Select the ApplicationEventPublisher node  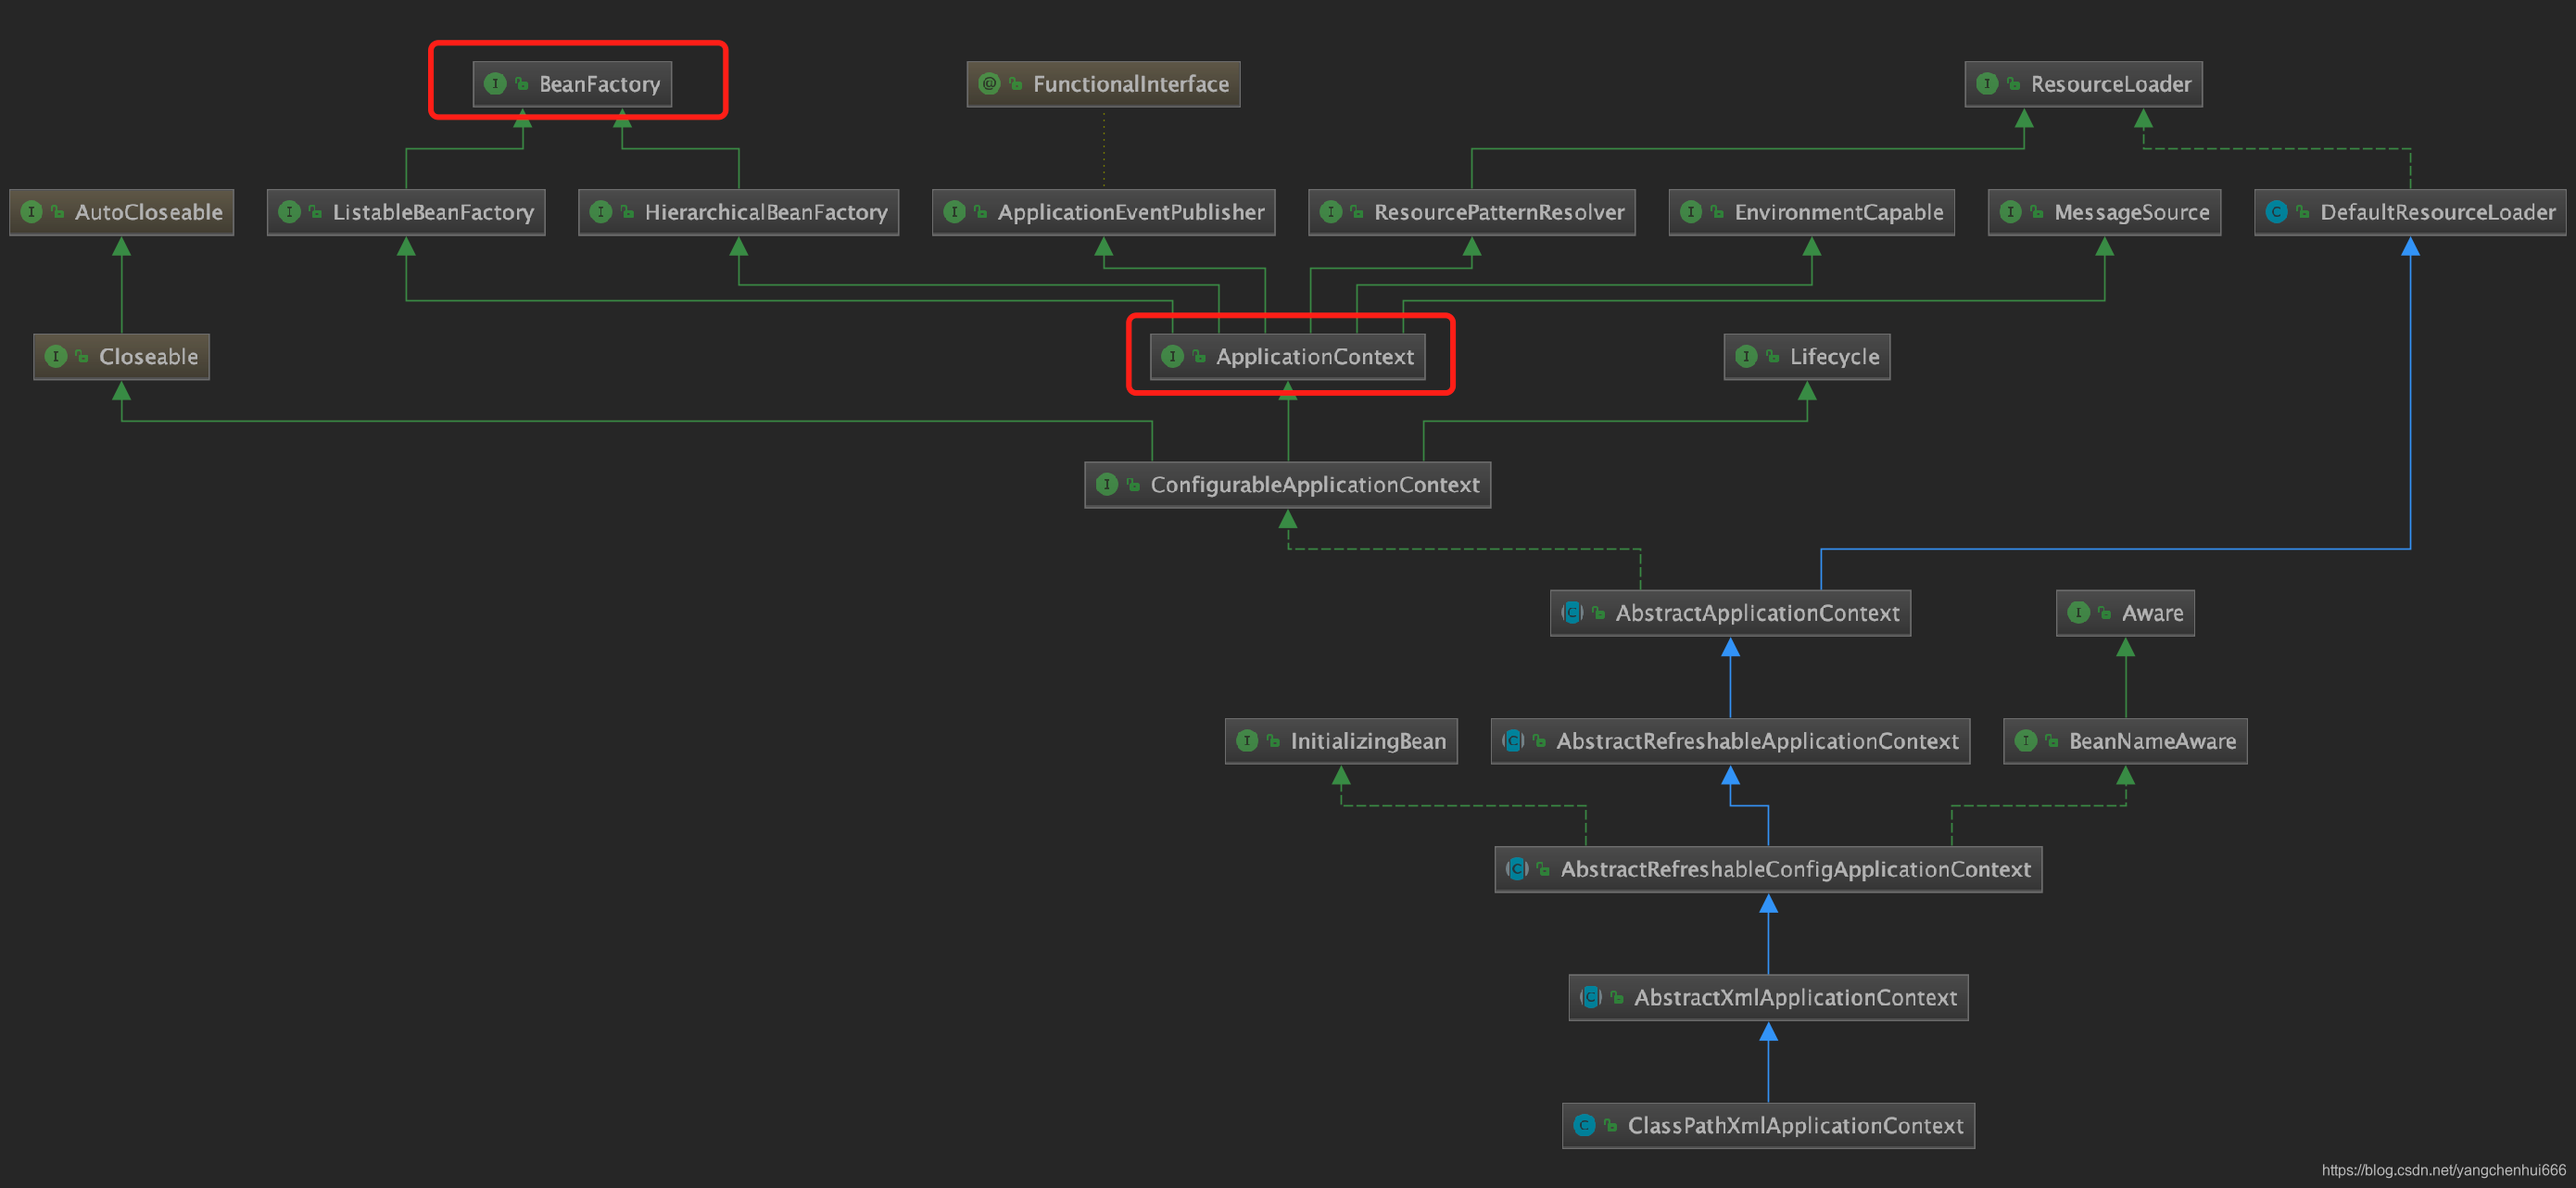(x=1130, y=212)
